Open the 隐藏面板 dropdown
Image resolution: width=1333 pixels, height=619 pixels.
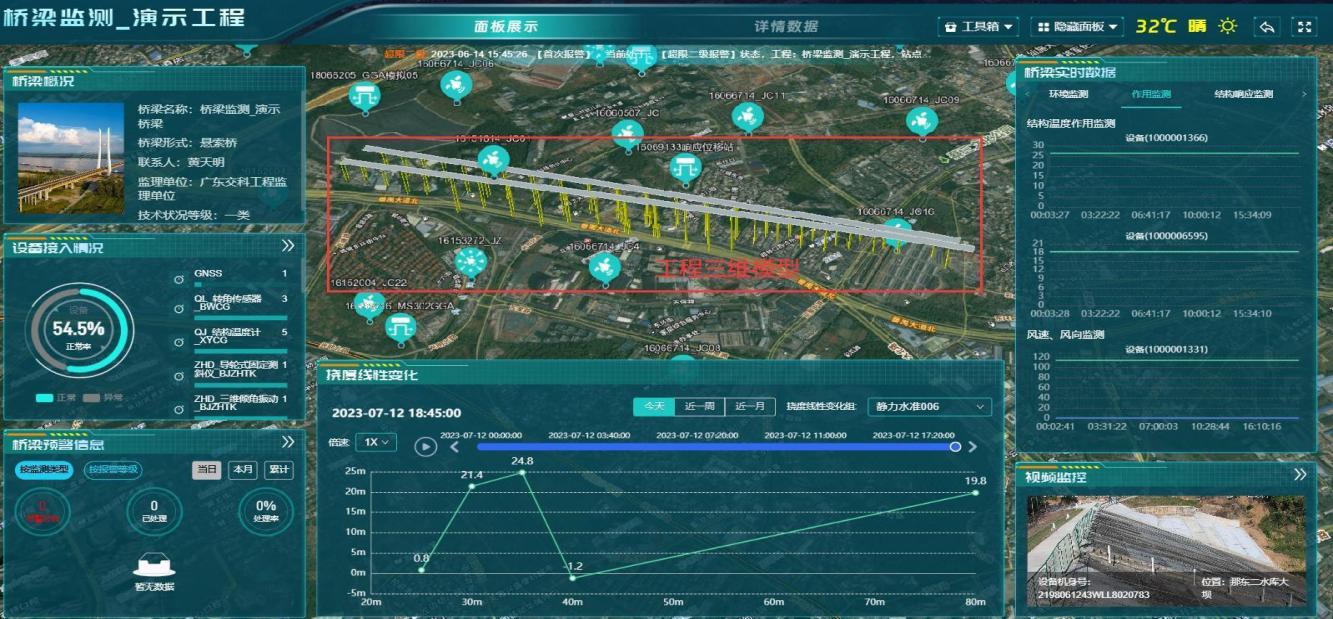1076,27
